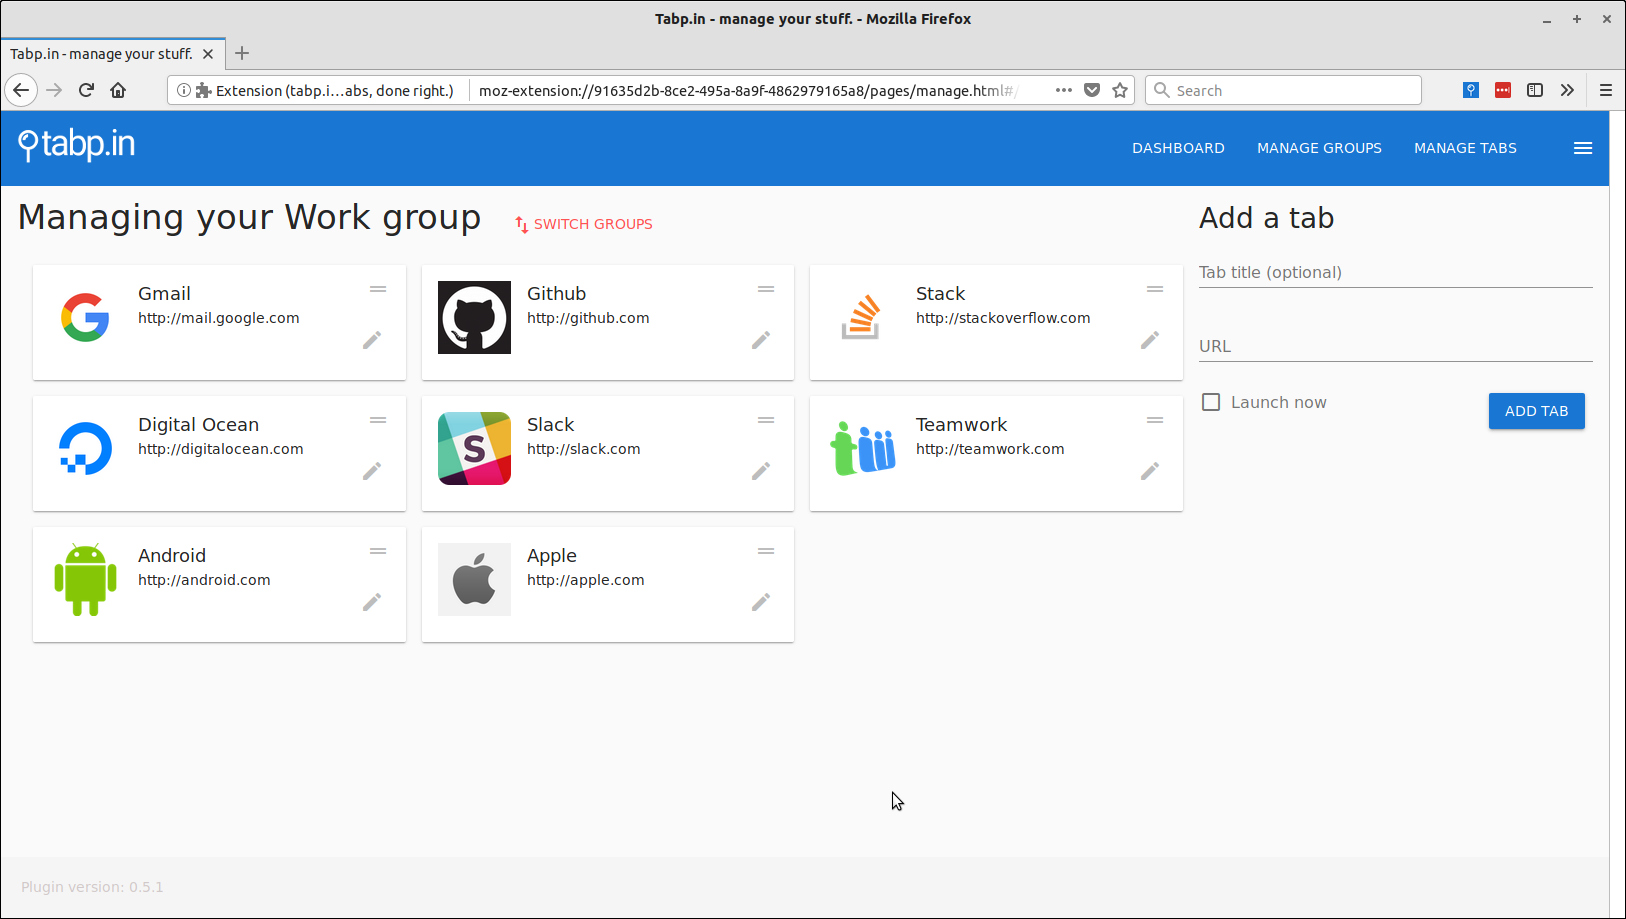
Task: Click the pencil edit icon on the Gmail card
Action: [372, 340]
